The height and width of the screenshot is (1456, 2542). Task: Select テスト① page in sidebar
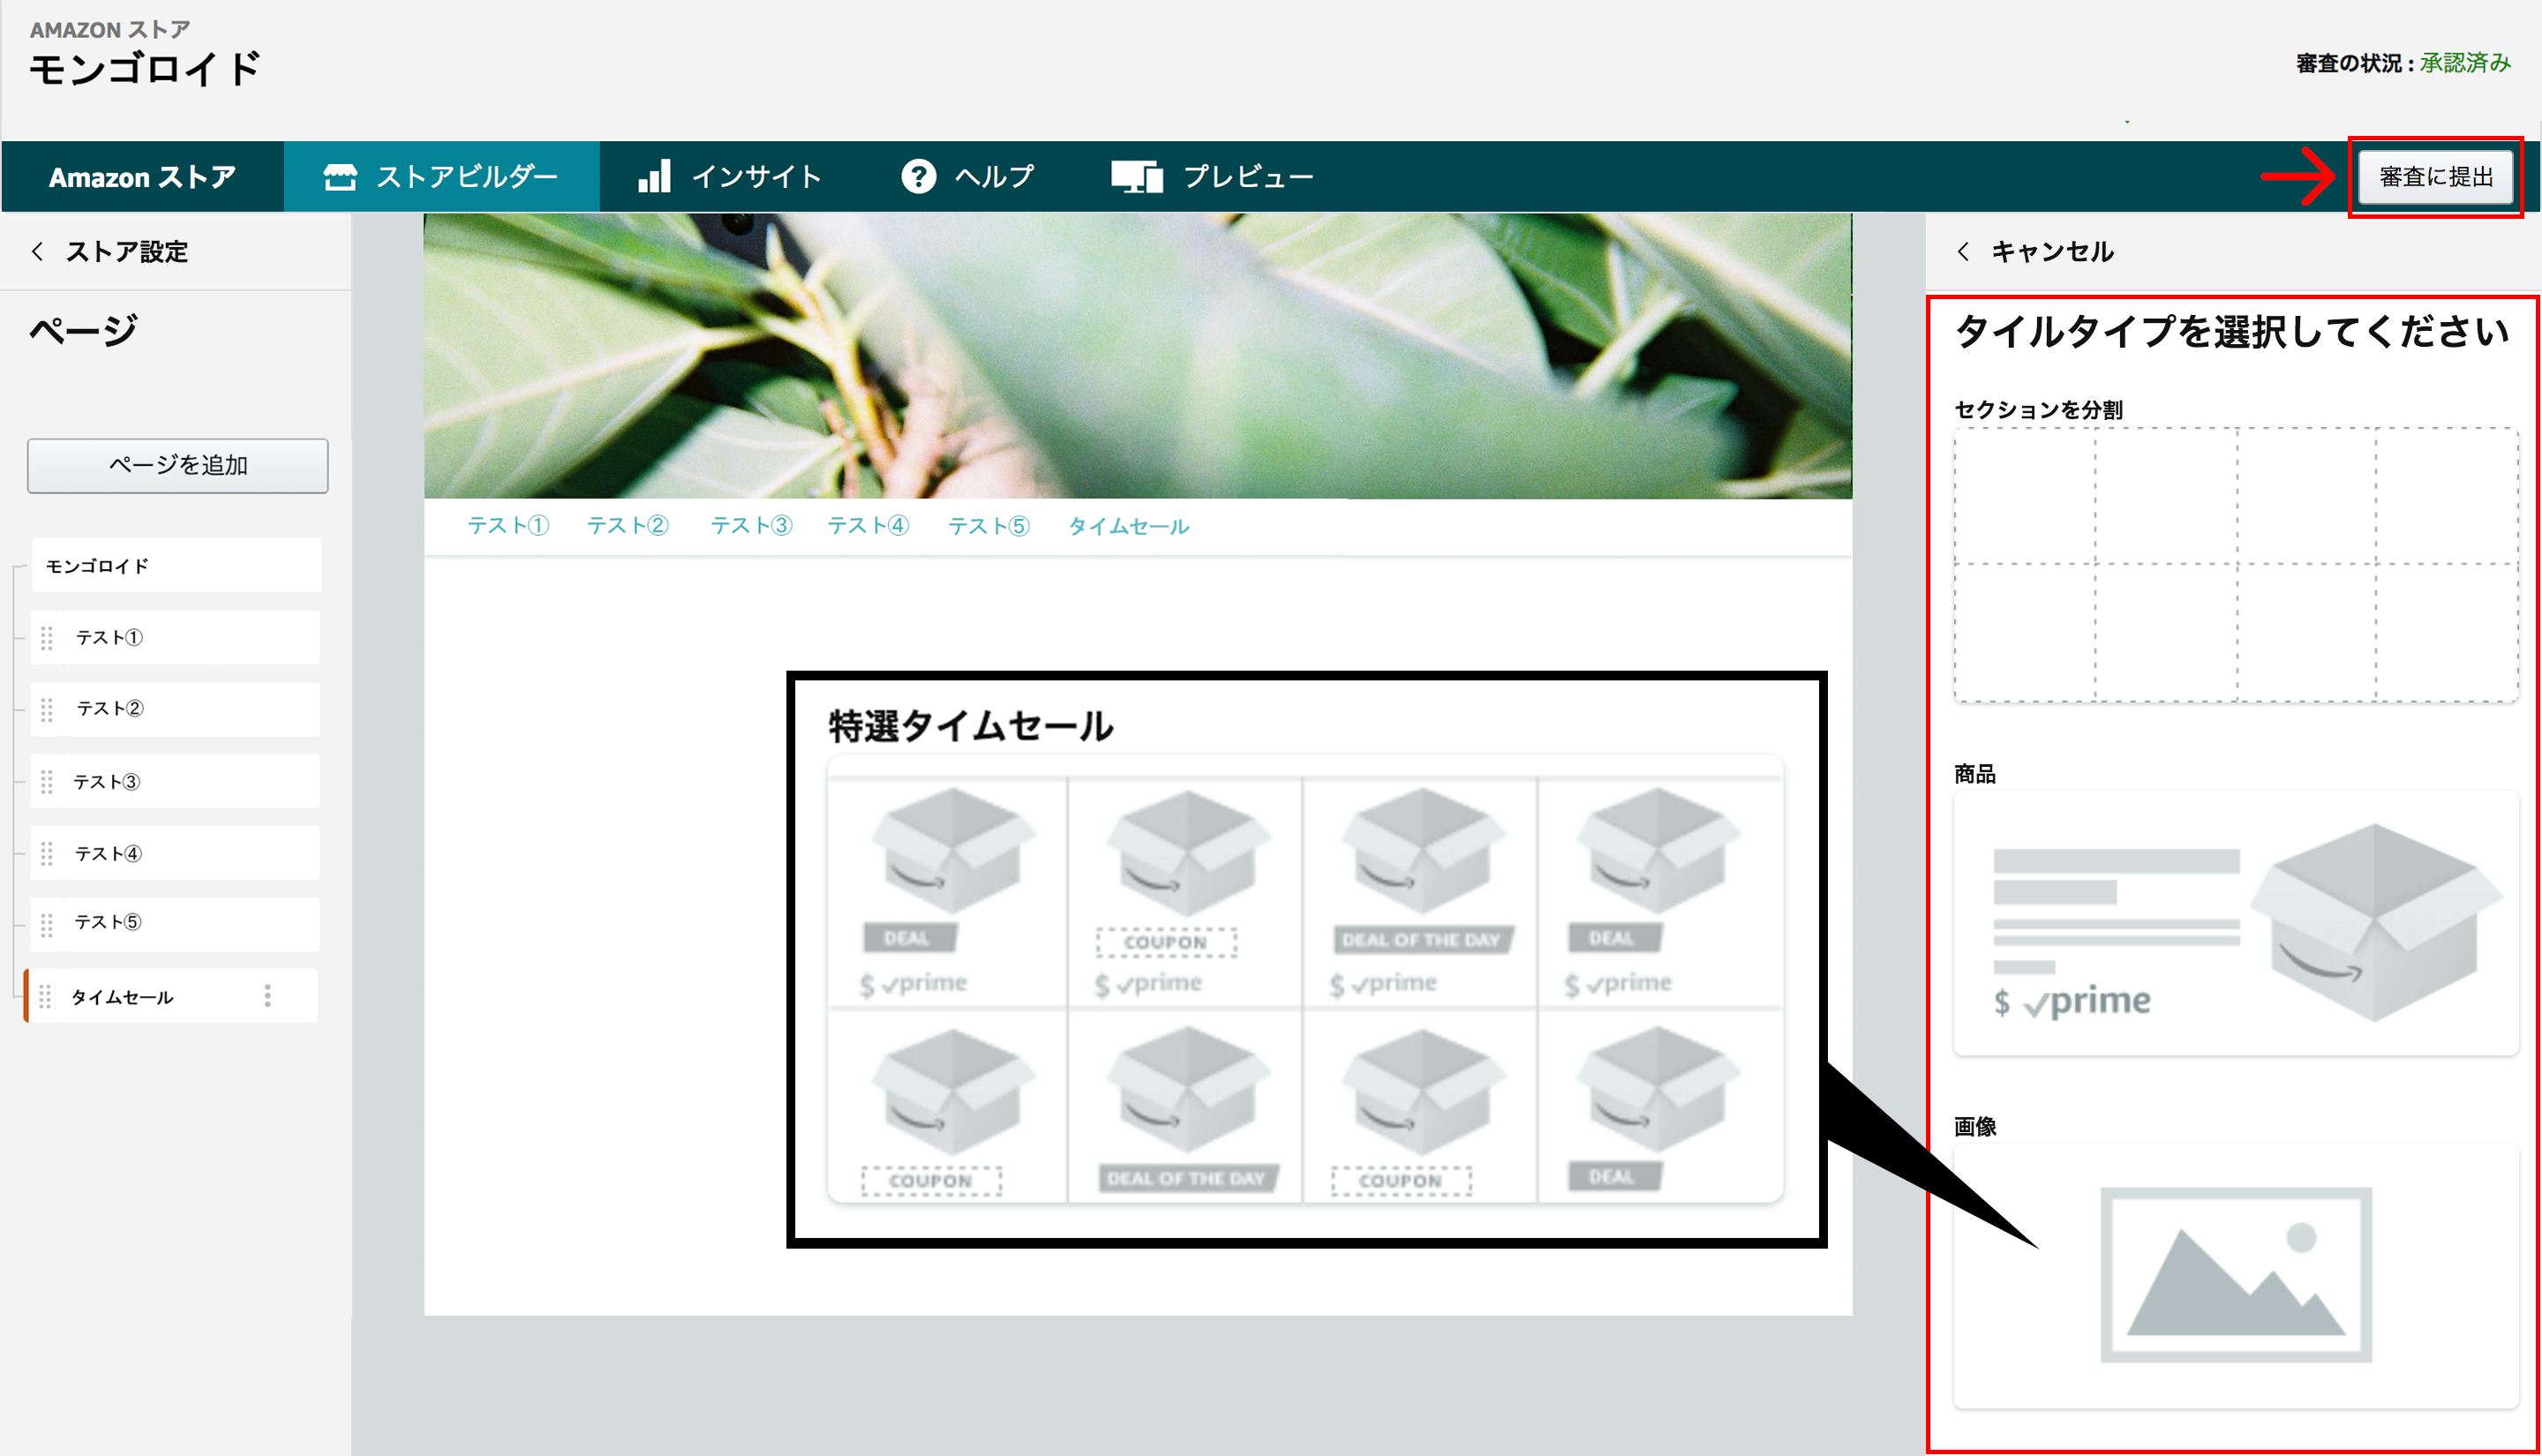[x=176, y=638]
